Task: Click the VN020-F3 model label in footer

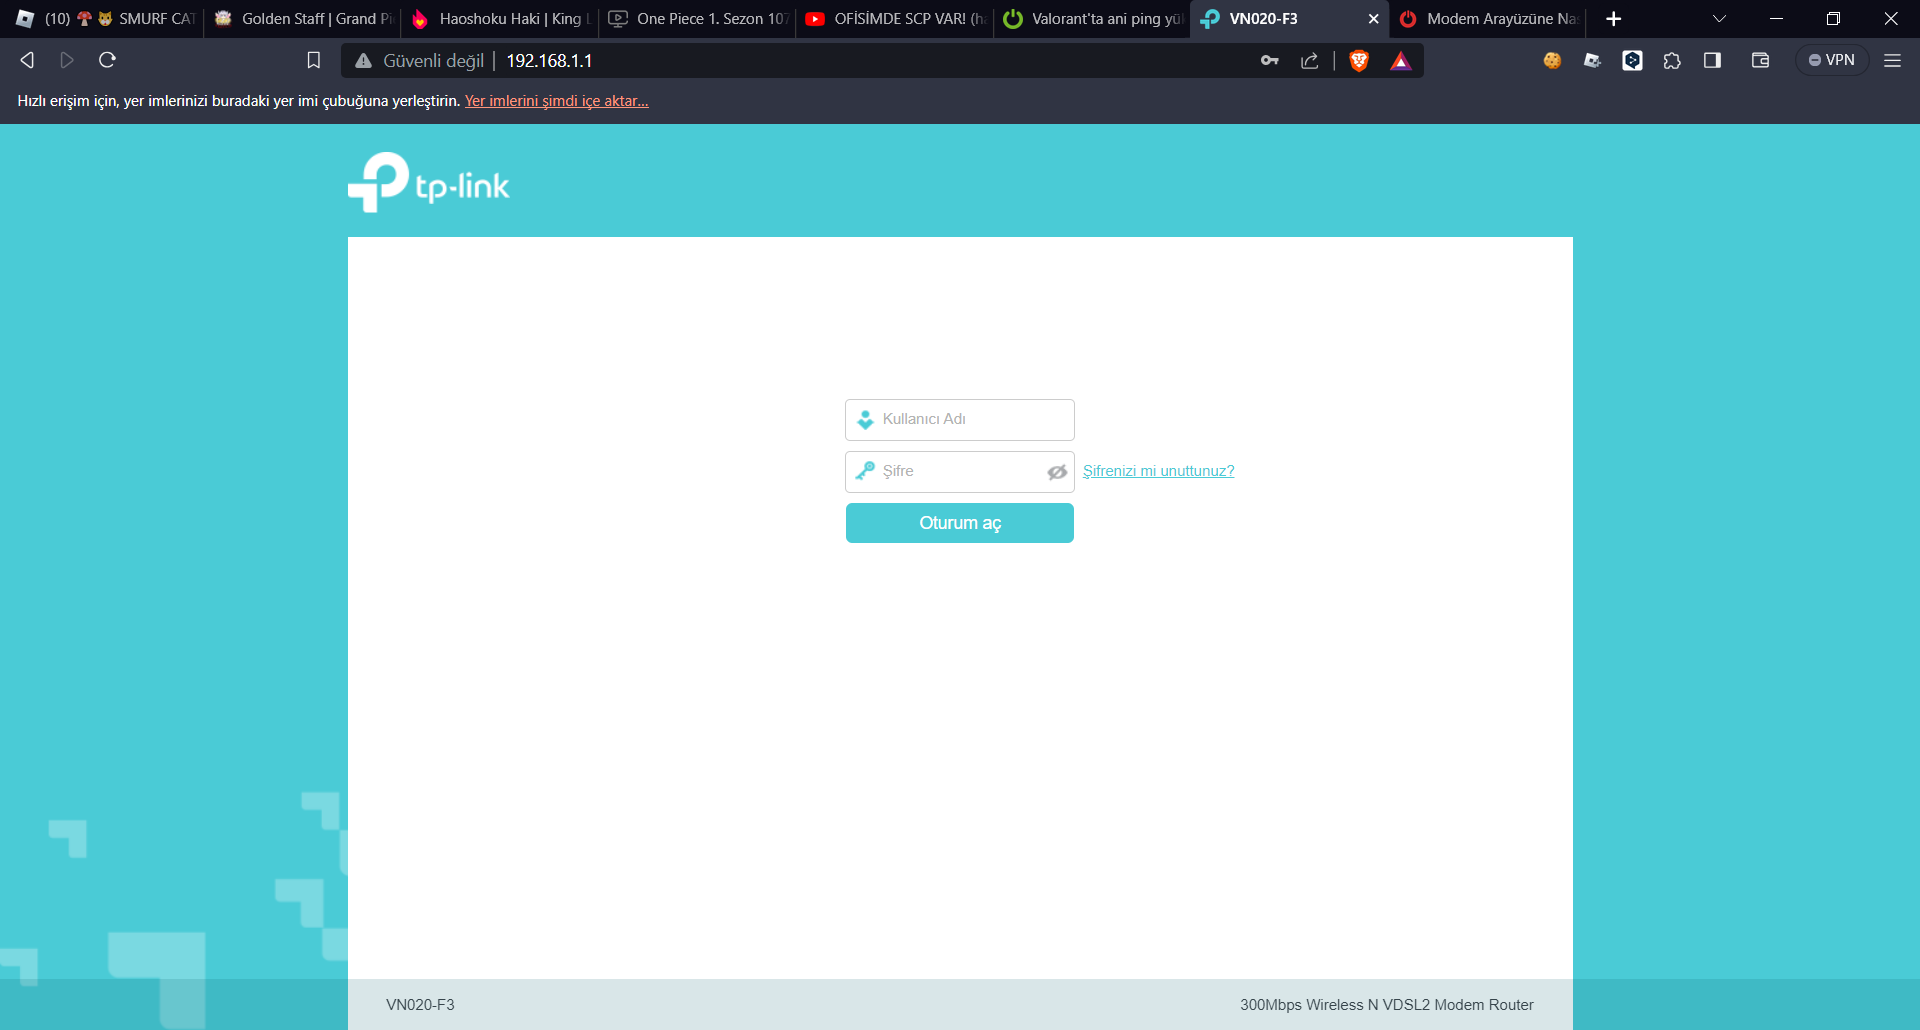Action: (420, 1005)
